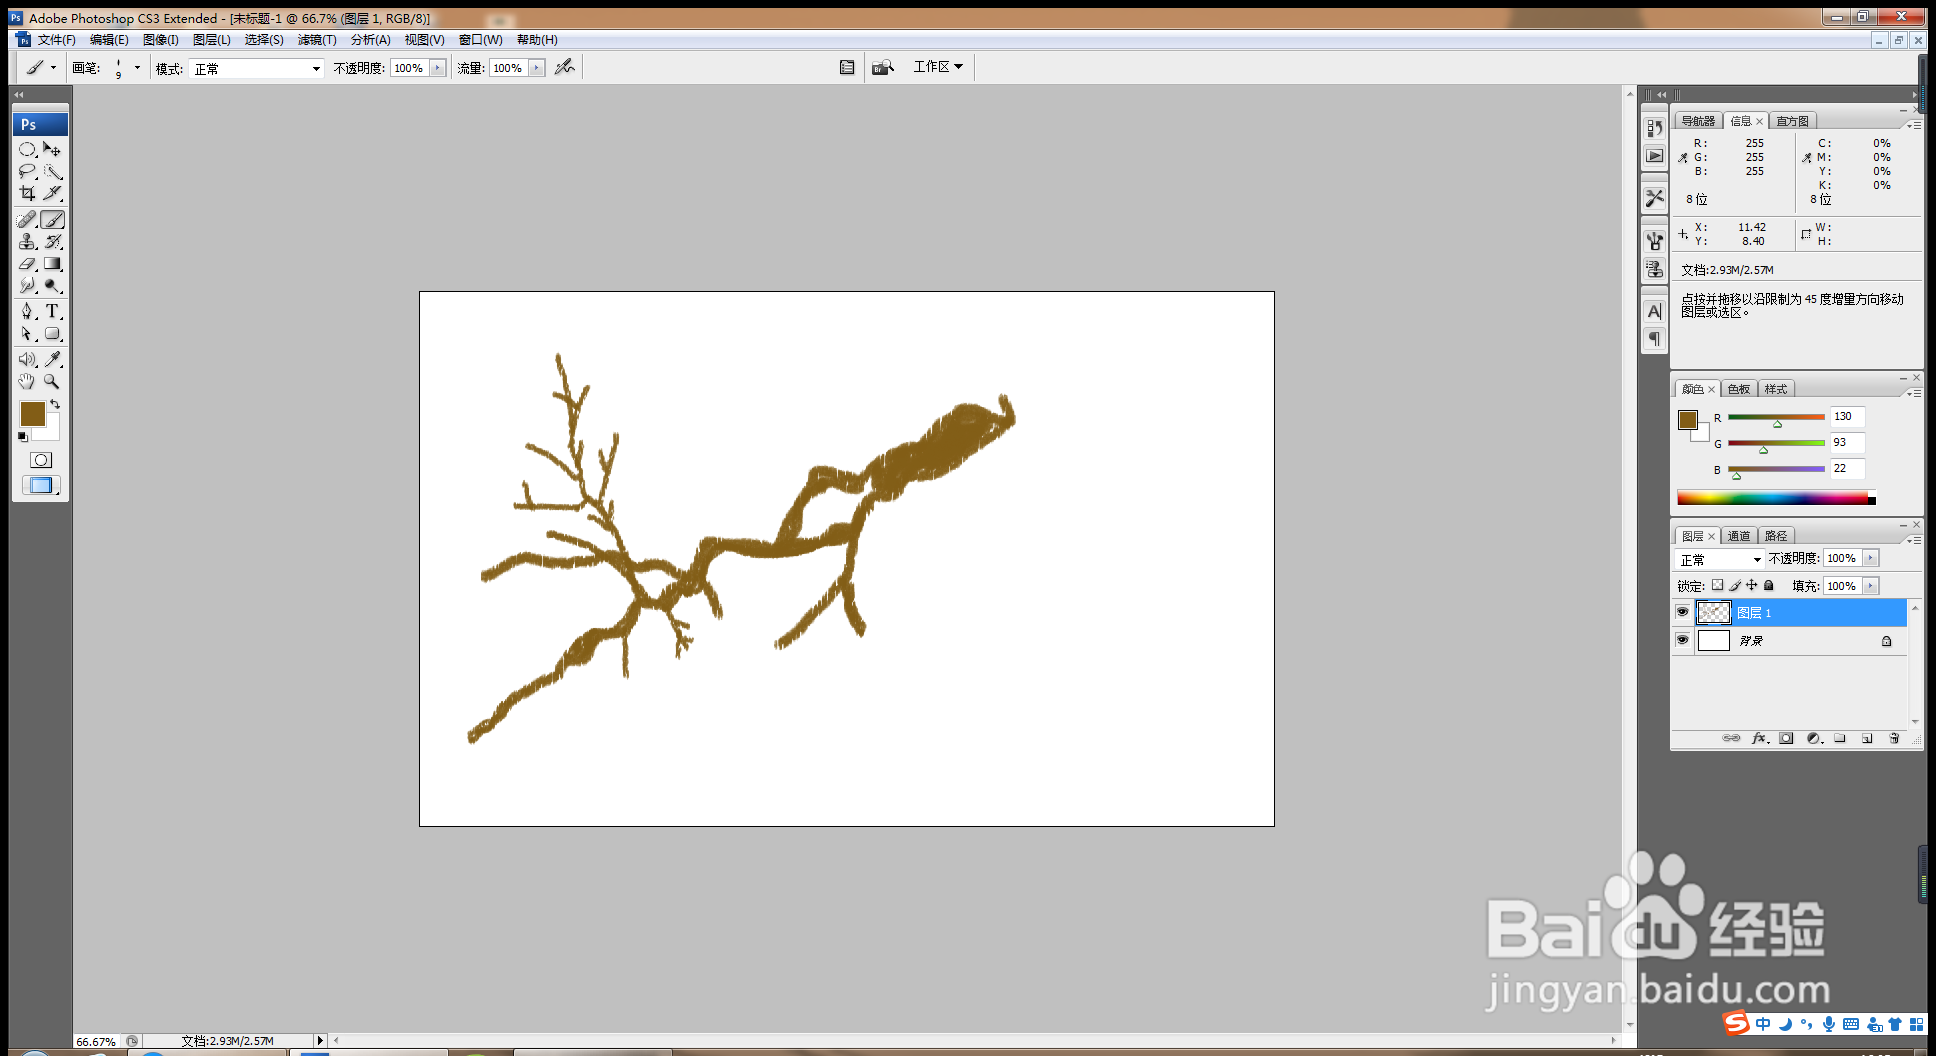
Task: Open layer blend mode dropdown 正常
Action: (x=1720, y=559)
